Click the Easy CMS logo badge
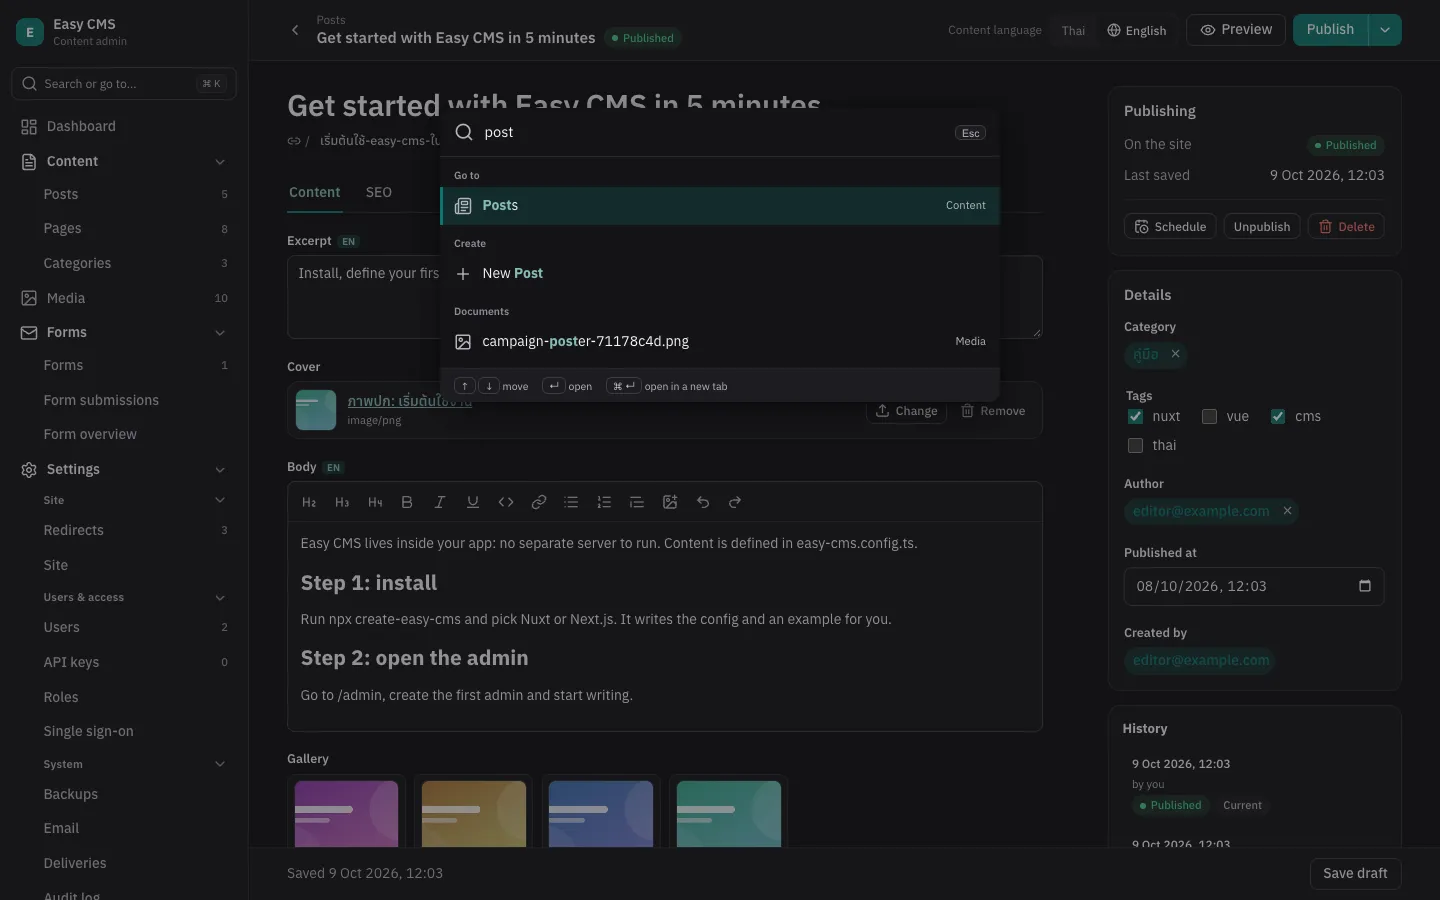1440x900 pixels. click(x=30, y=32)
